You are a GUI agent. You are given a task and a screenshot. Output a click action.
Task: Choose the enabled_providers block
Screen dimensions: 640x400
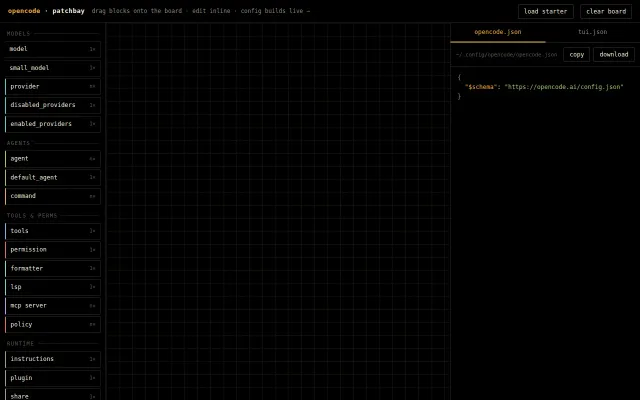point(53,124)
